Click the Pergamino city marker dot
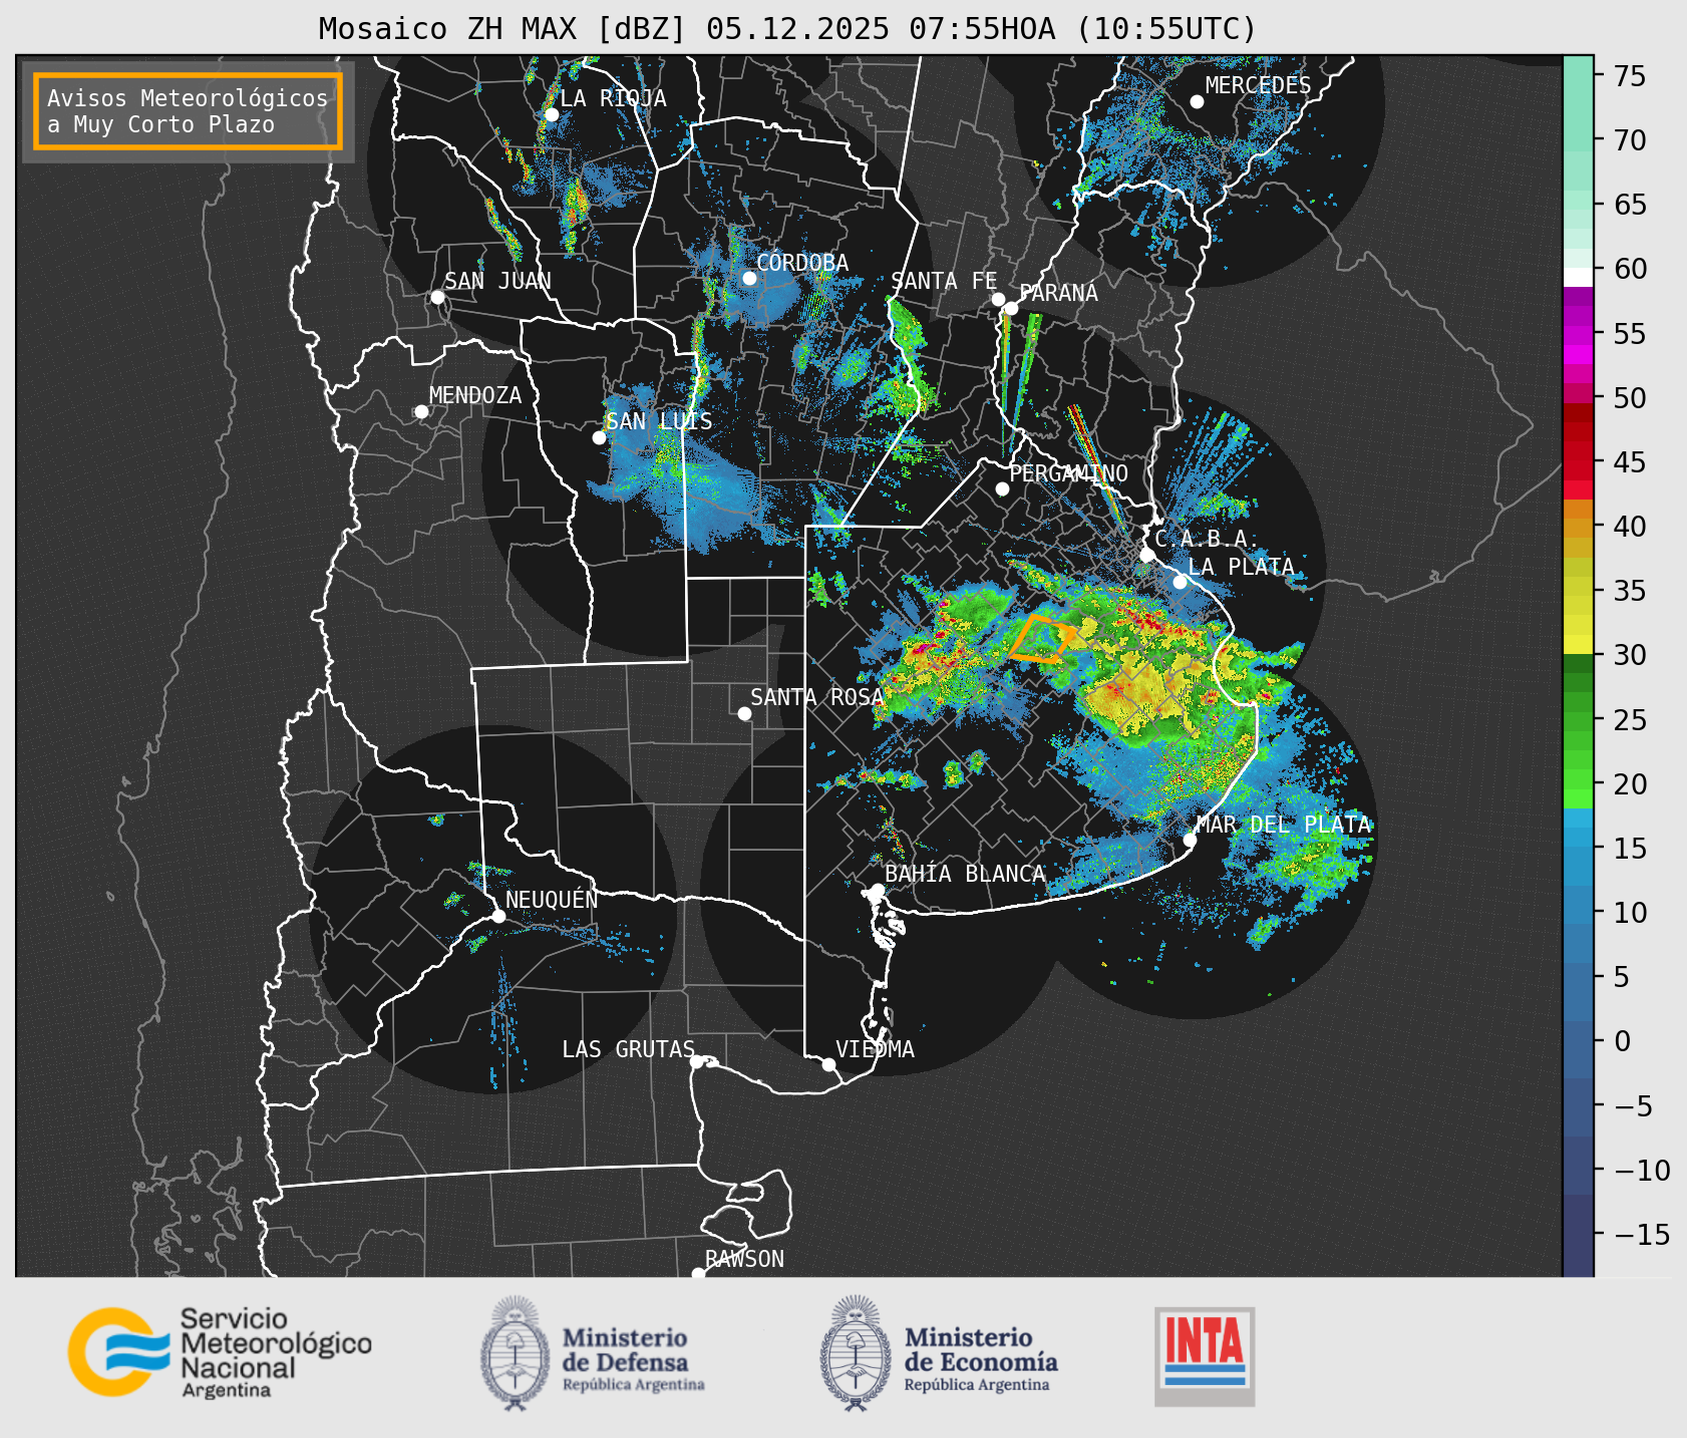The image size is (1687, 1438). click(1002, 489)
